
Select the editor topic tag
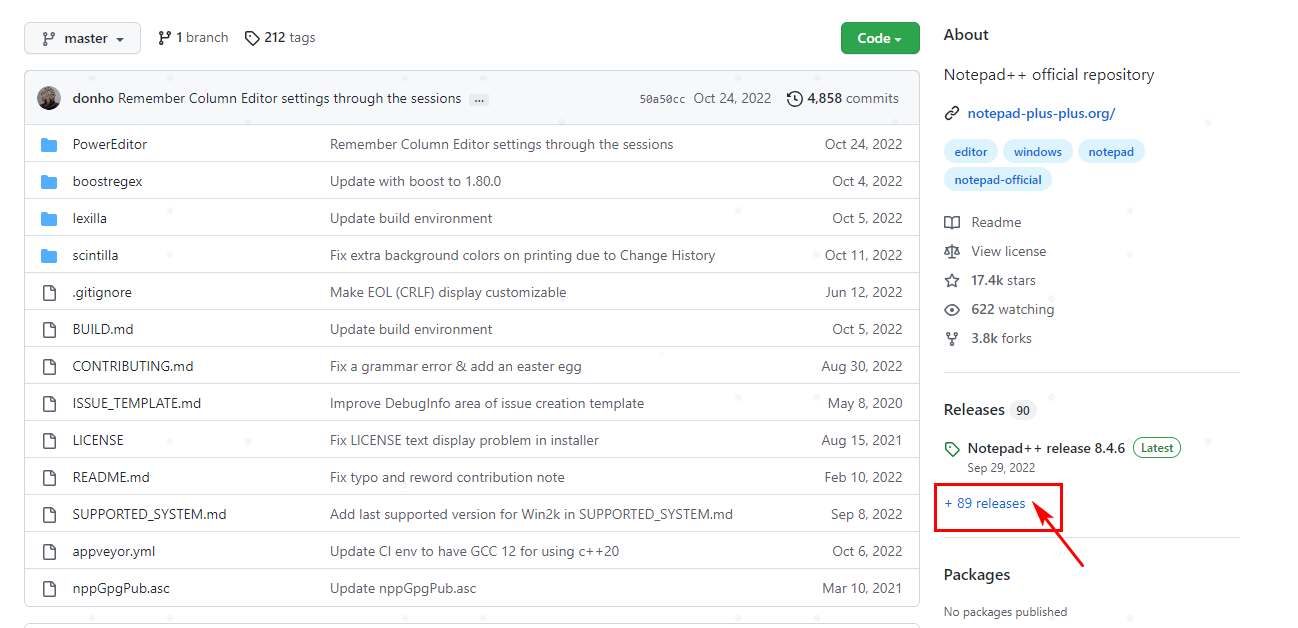pos(970,152)
